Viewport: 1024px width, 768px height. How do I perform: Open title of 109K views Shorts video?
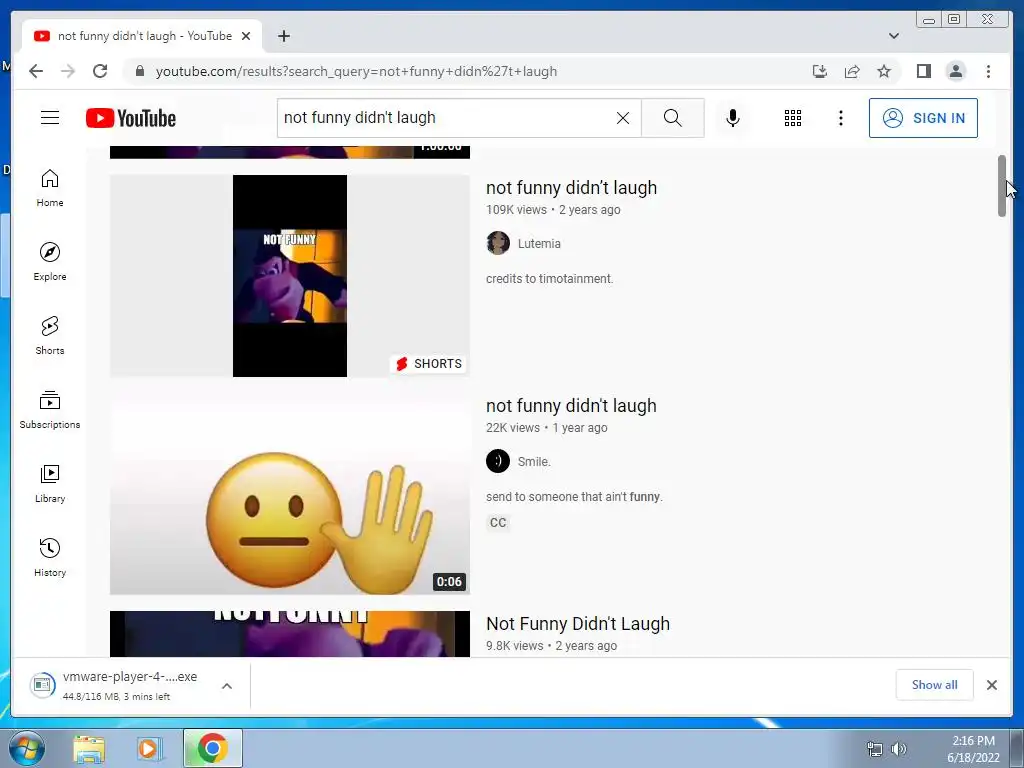tap(571, 187)
